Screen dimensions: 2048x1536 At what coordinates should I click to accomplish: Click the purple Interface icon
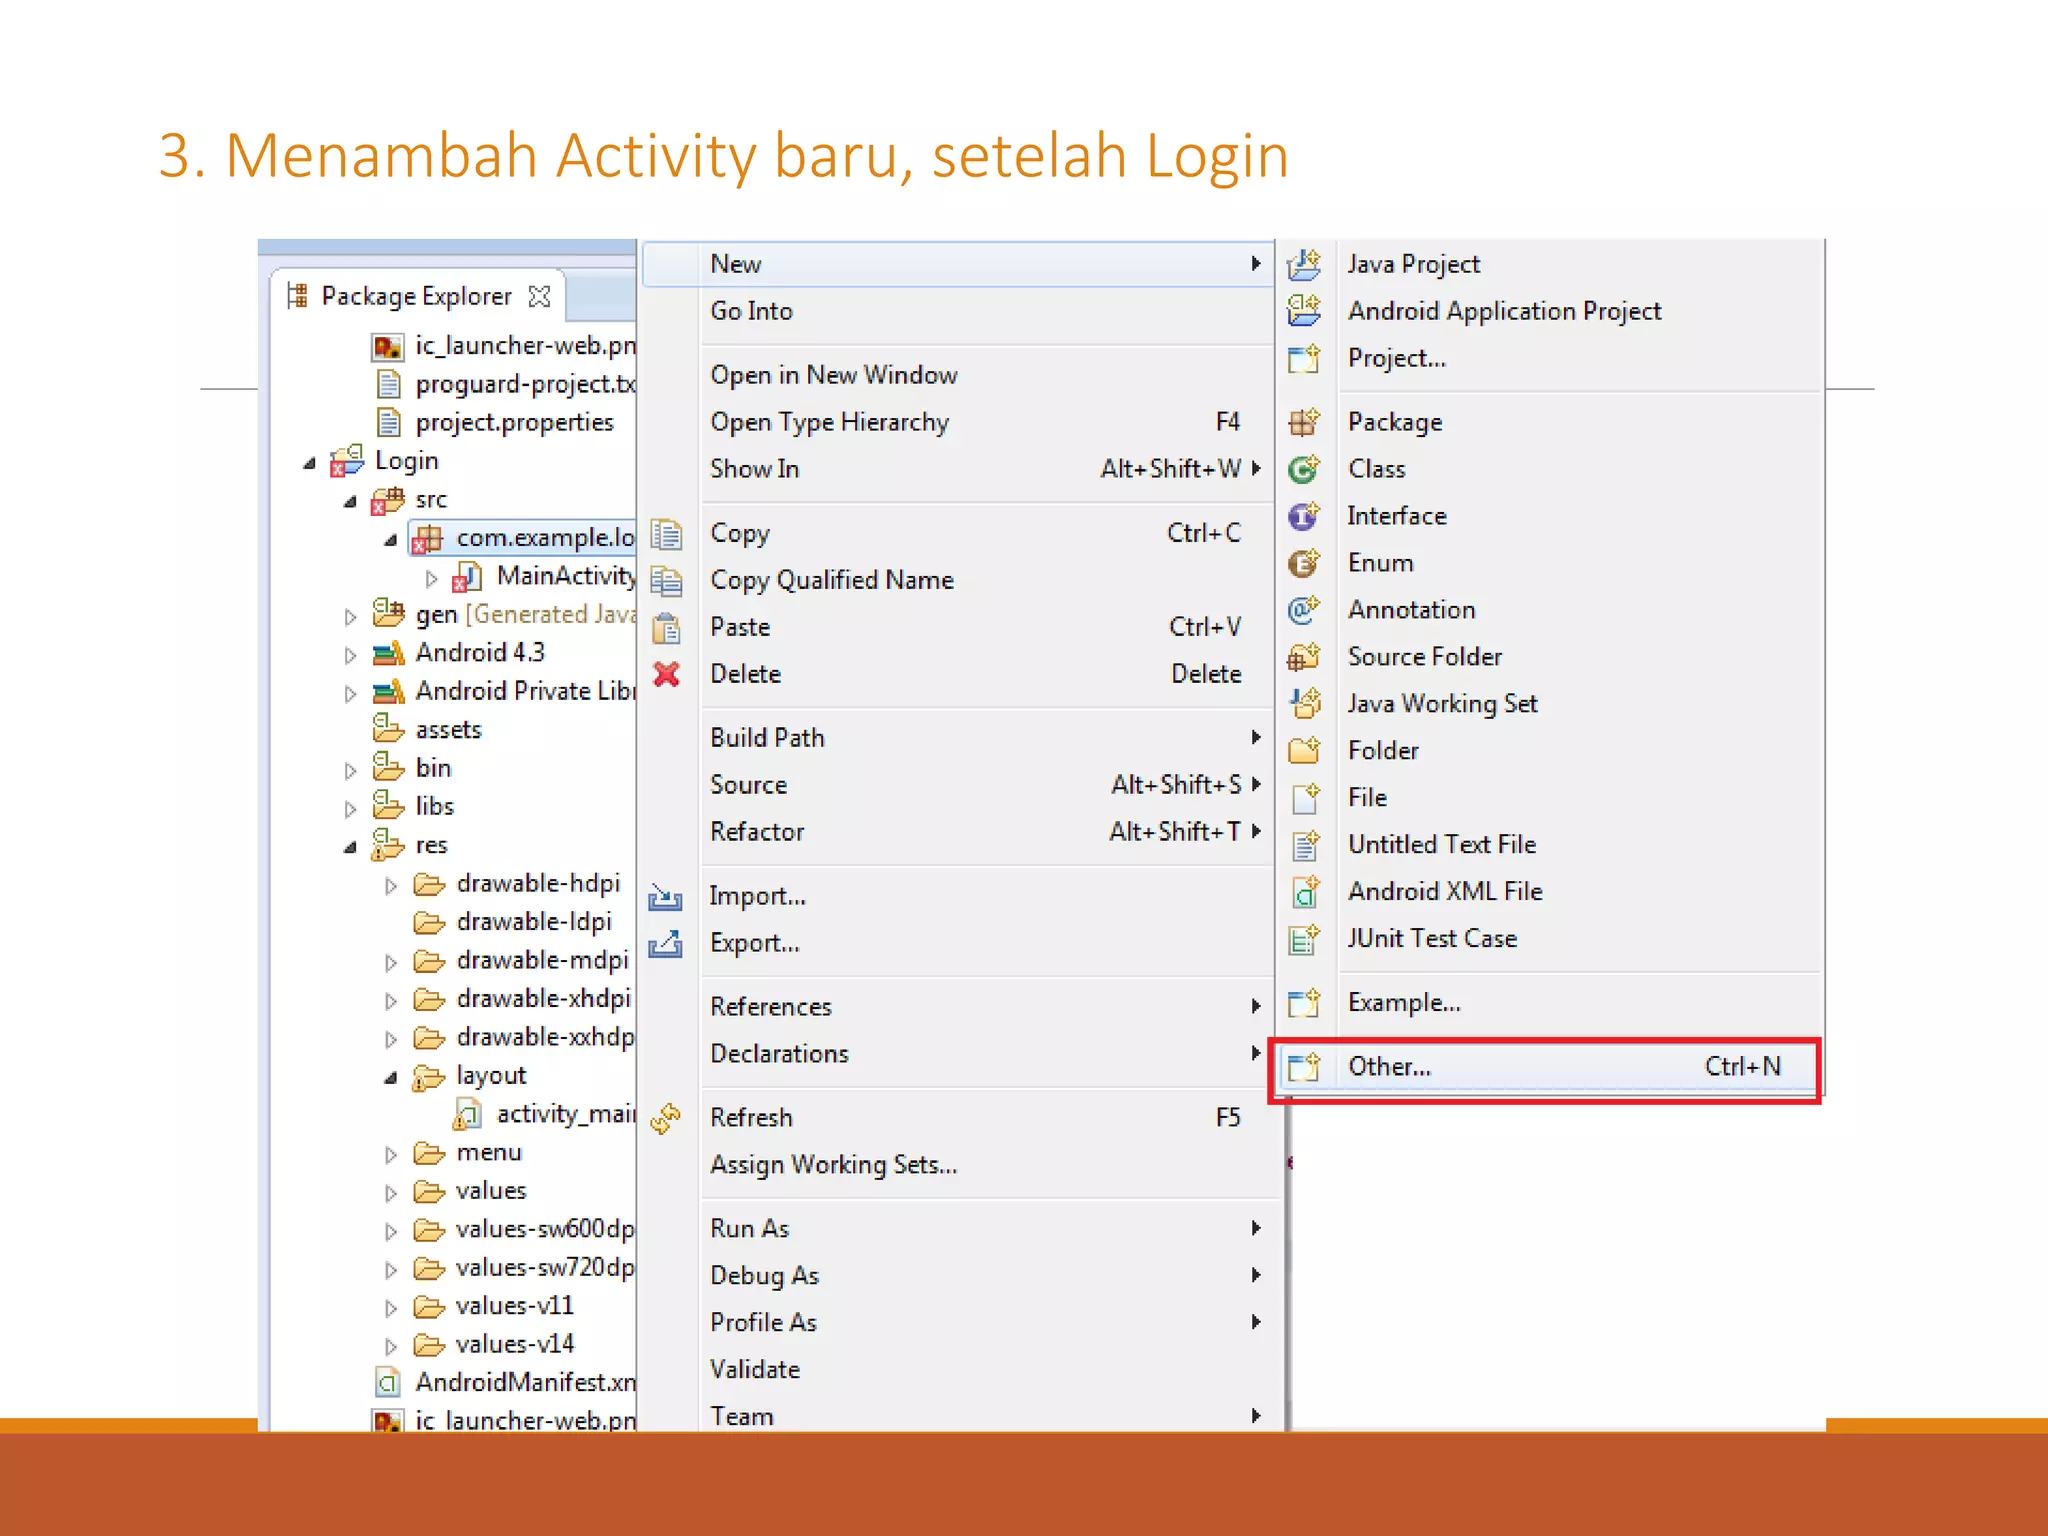[x=1304, y=516]
